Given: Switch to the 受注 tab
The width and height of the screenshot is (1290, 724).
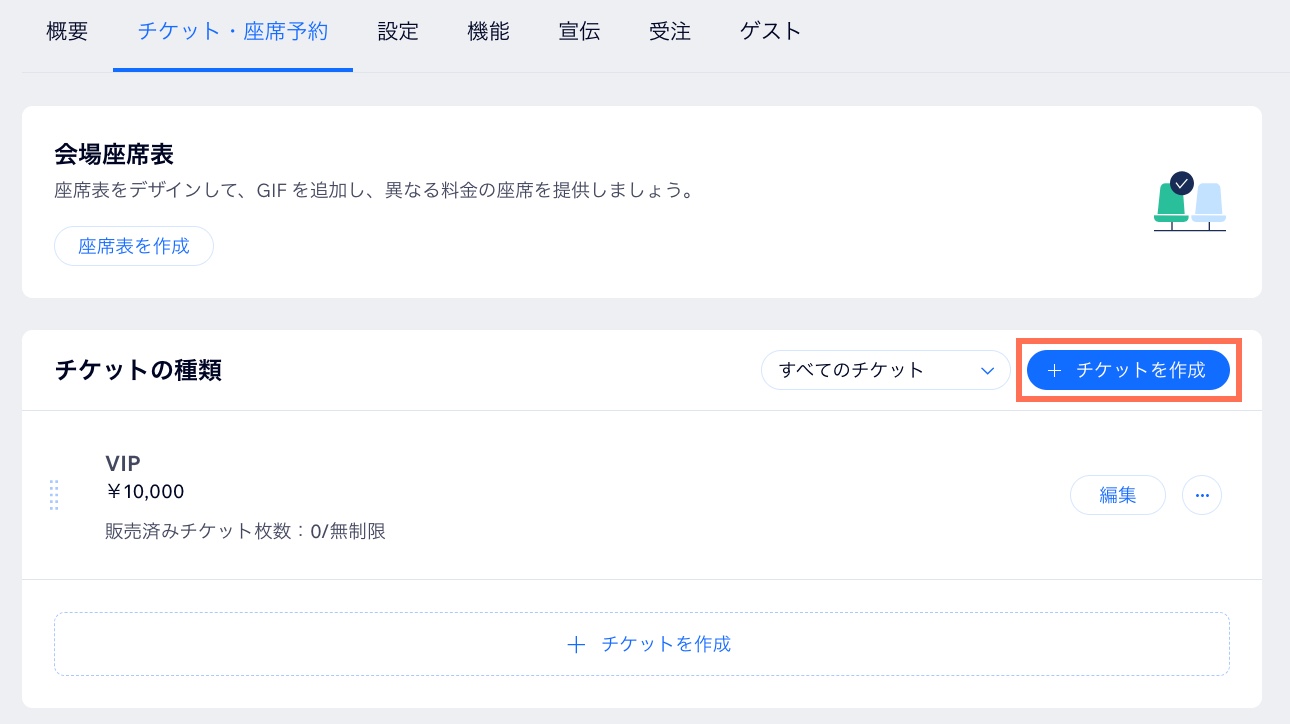Looking at the screenshot, I should point(669,31).
